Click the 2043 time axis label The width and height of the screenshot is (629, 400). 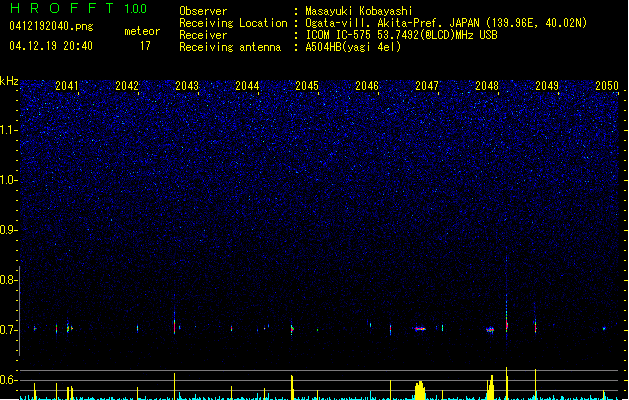pos(187,86)
